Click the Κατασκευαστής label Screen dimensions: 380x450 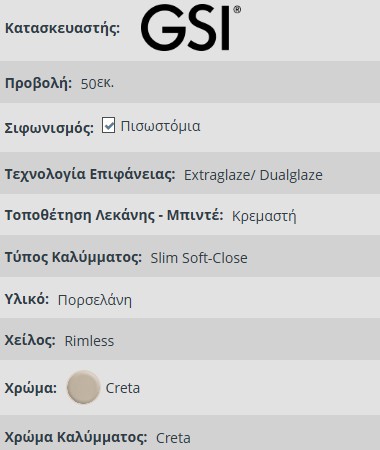coord(62,28)
